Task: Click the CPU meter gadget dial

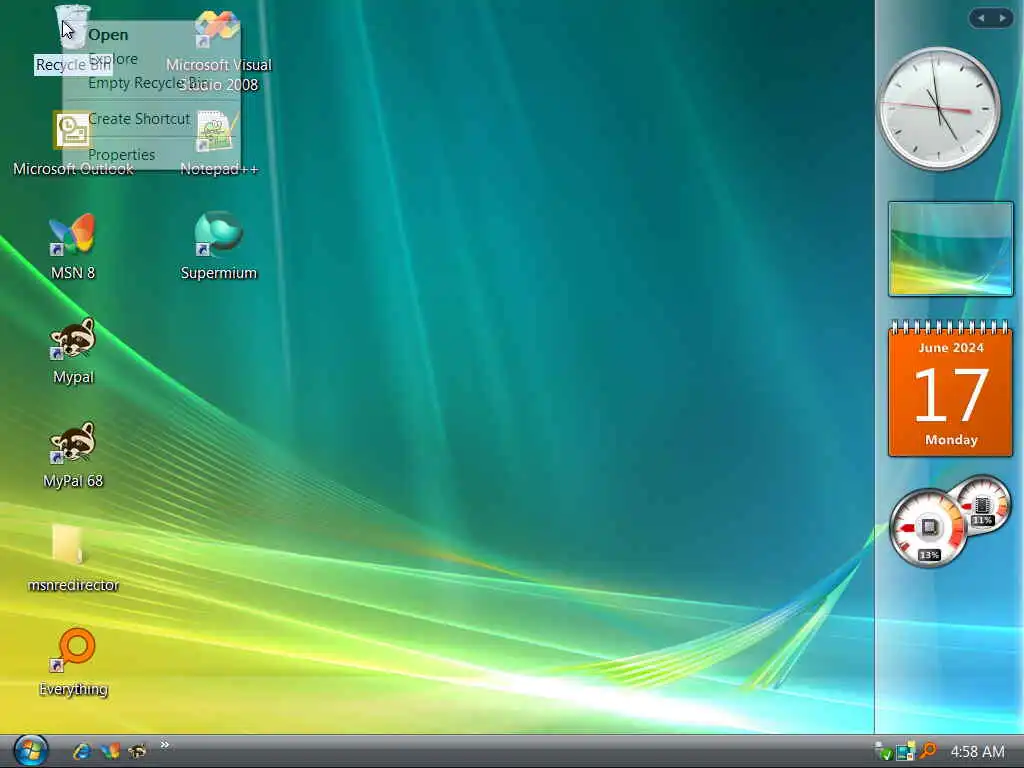Action: click(927, 528)
